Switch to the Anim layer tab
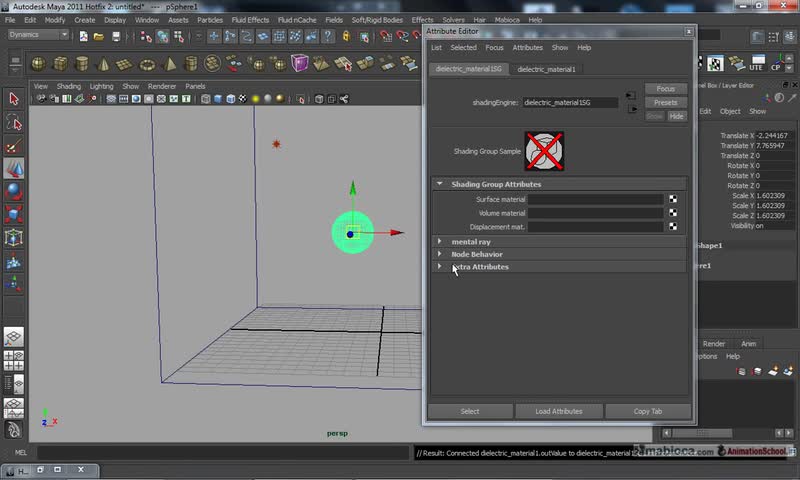This screenshot has height=480, width=800. (748, 344)
